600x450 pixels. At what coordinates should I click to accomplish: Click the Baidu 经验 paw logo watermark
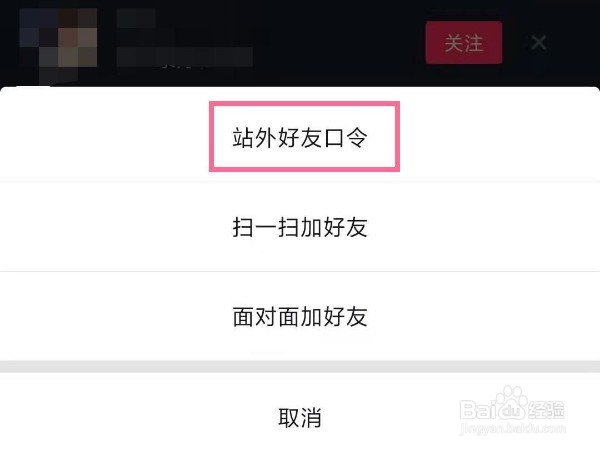tap(512, 405)
